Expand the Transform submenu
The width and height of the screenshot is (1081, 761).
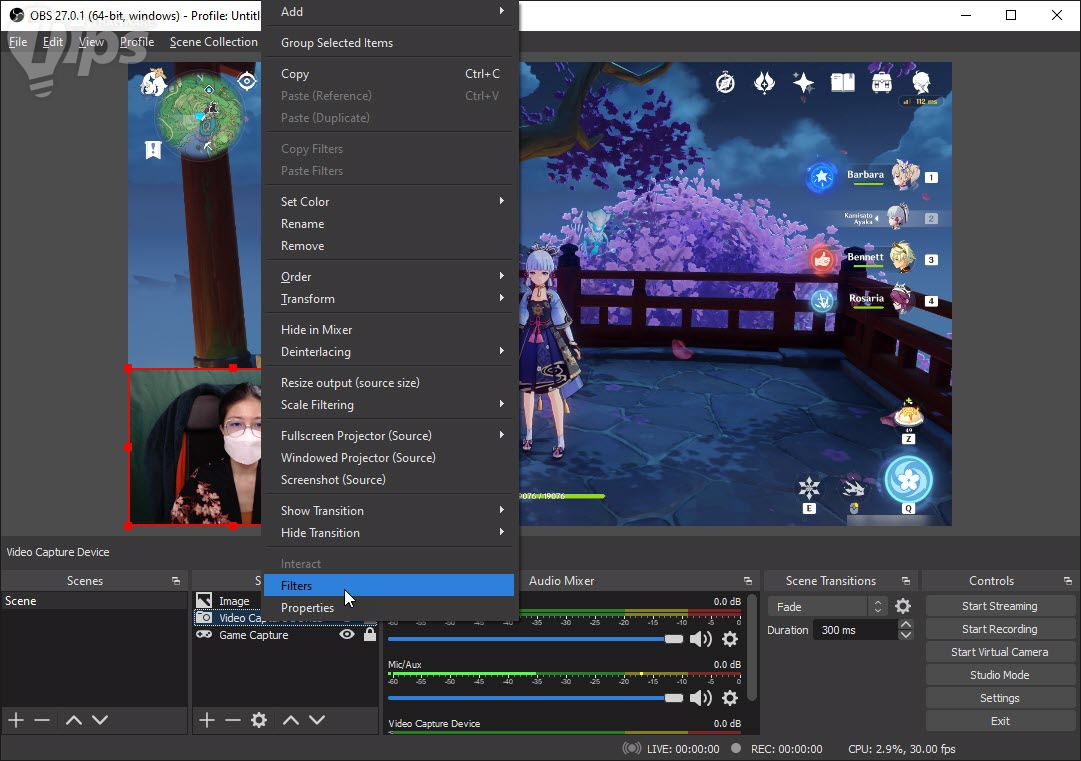[390, 299]
